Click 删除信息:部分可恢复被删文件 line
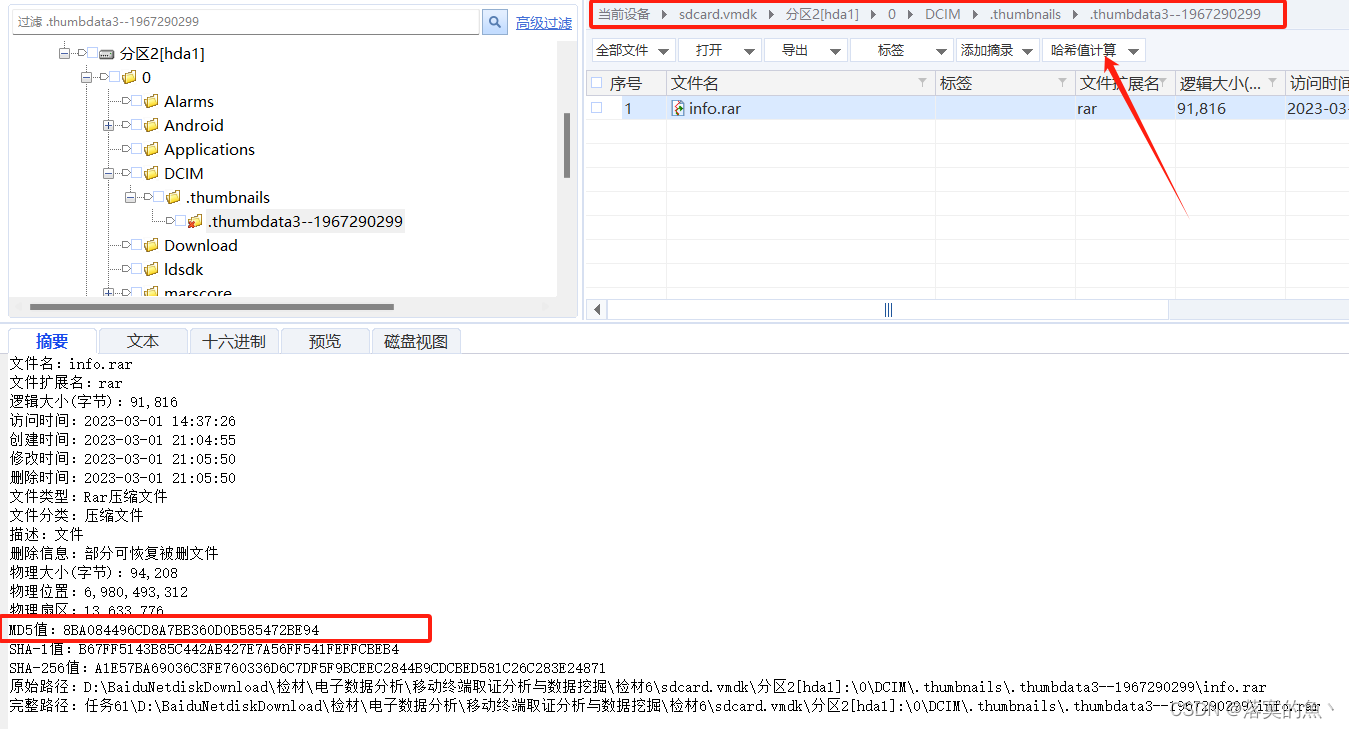This screenshot has height=729, width=1349. click(x=114, y=554)
